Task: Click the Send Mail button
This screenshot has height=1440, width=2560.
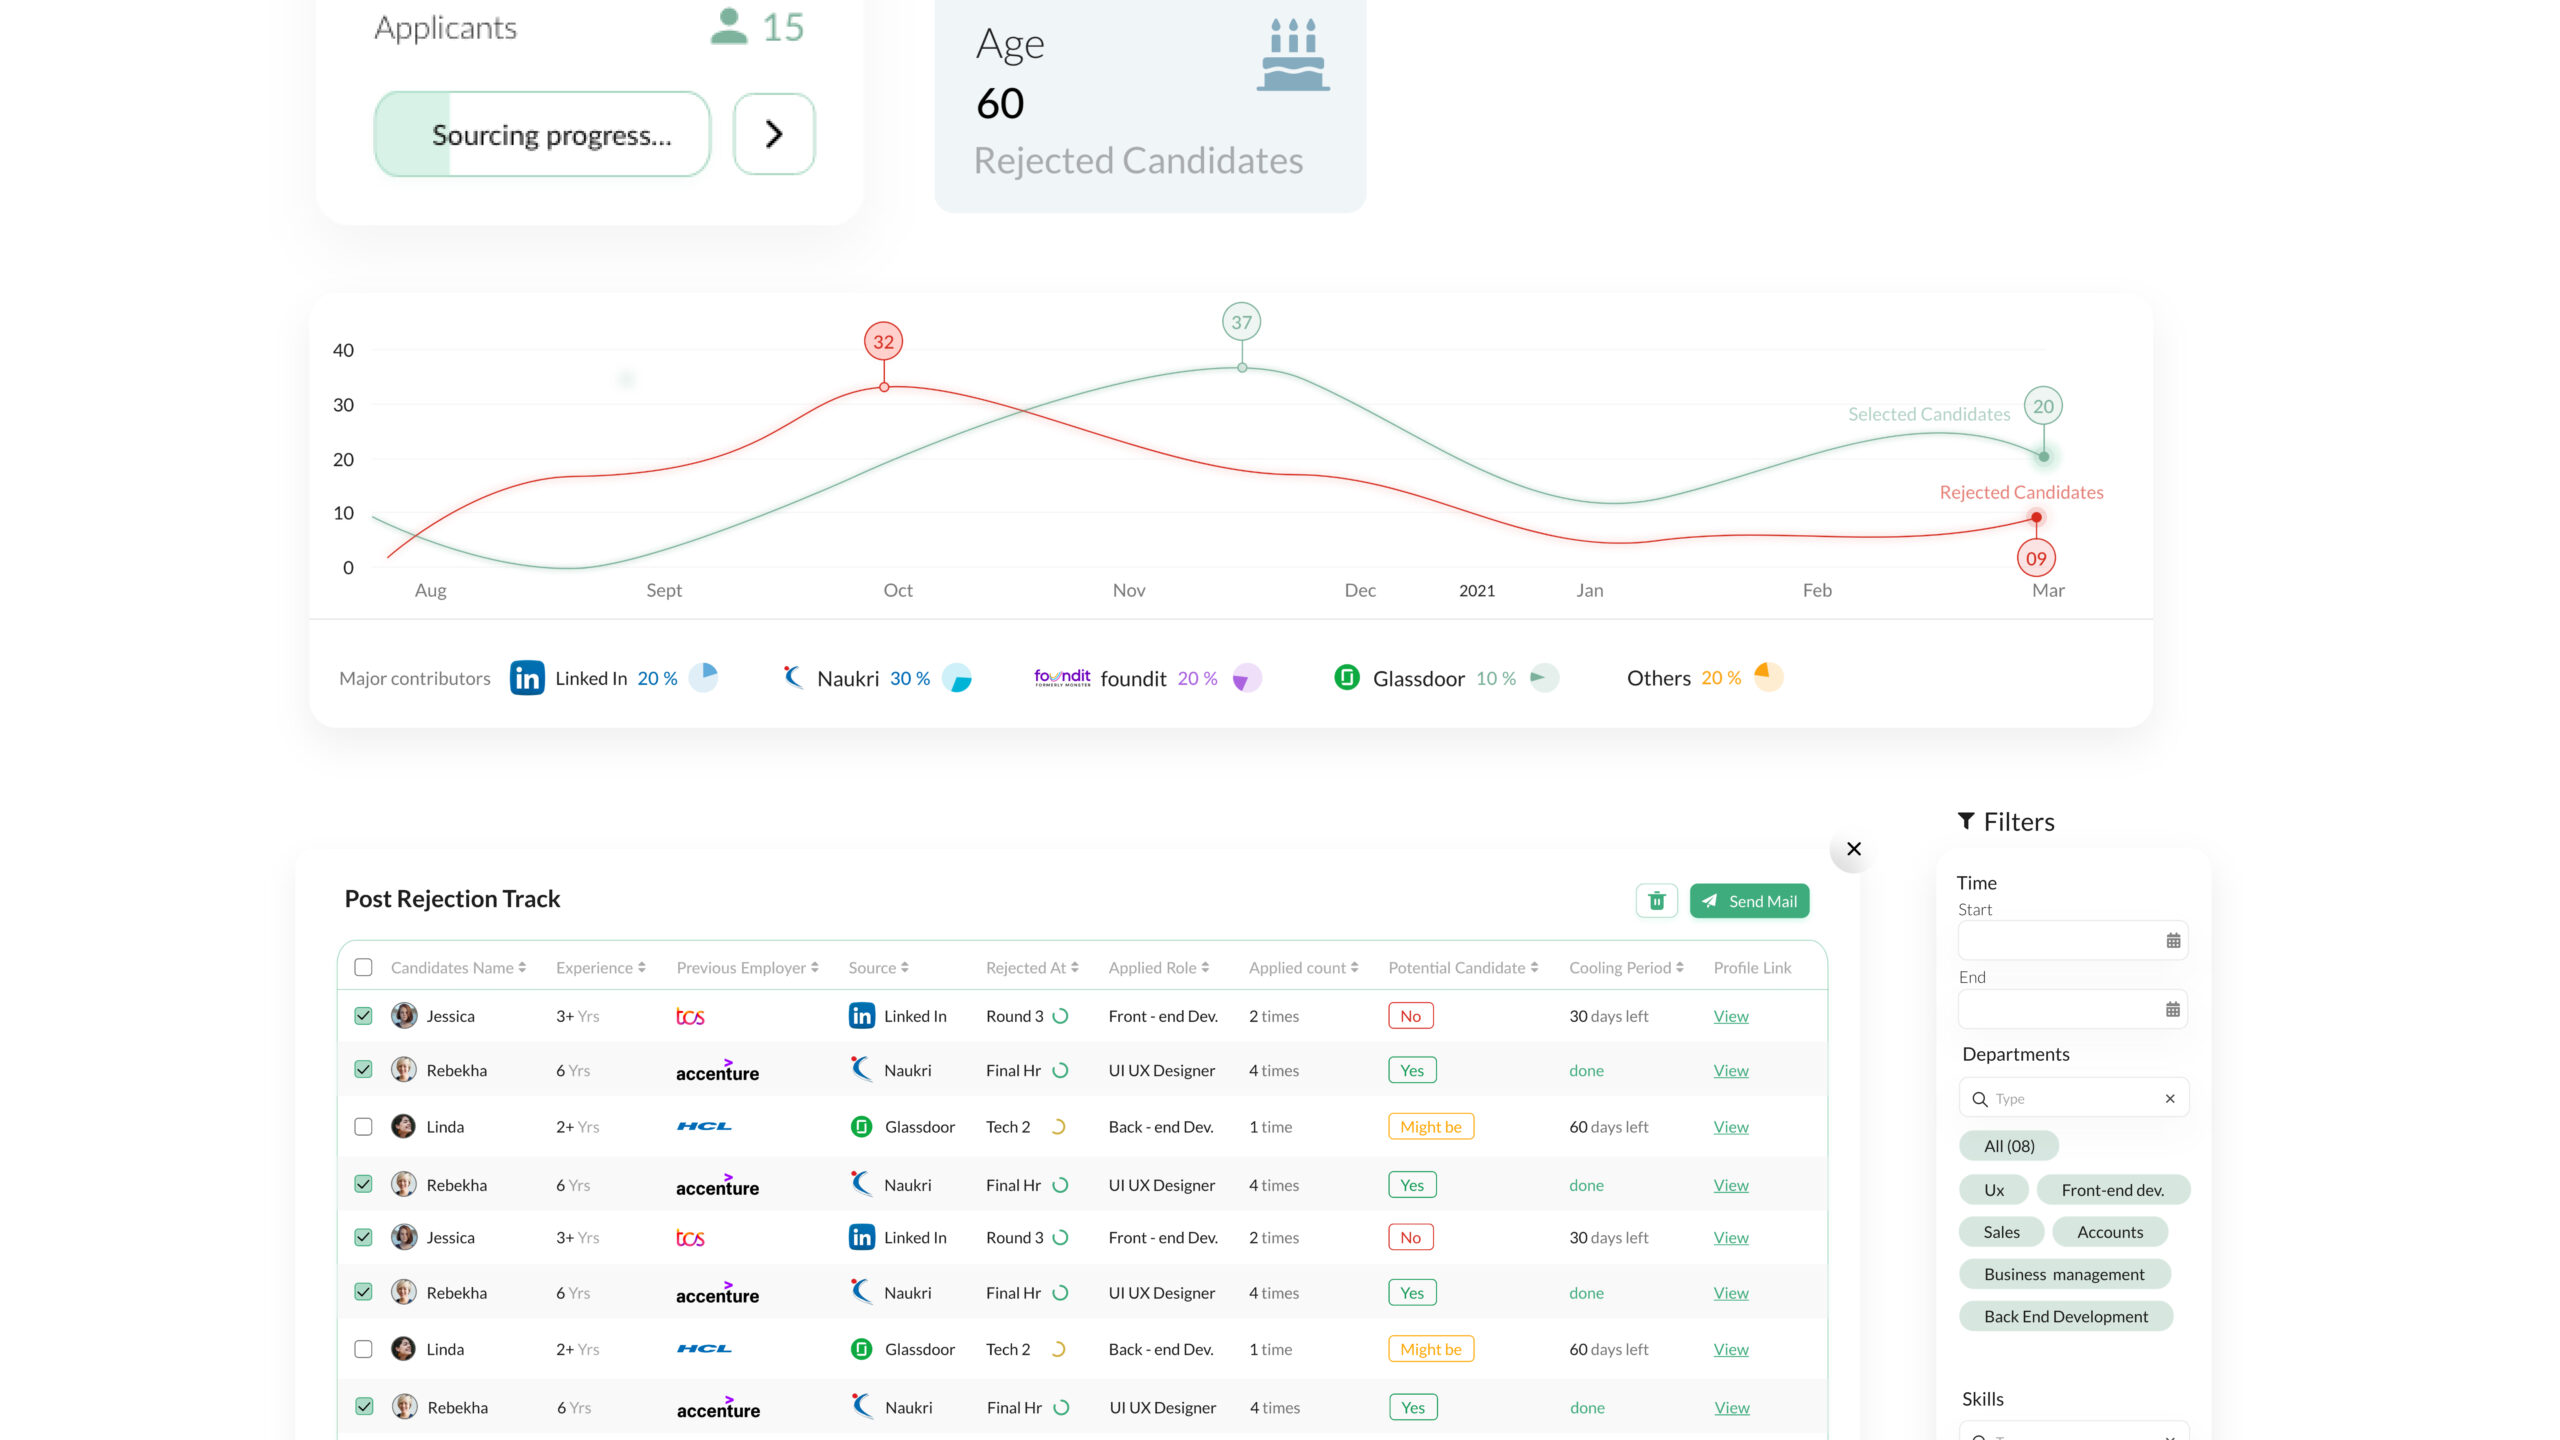Action: tap(1749, 901)
